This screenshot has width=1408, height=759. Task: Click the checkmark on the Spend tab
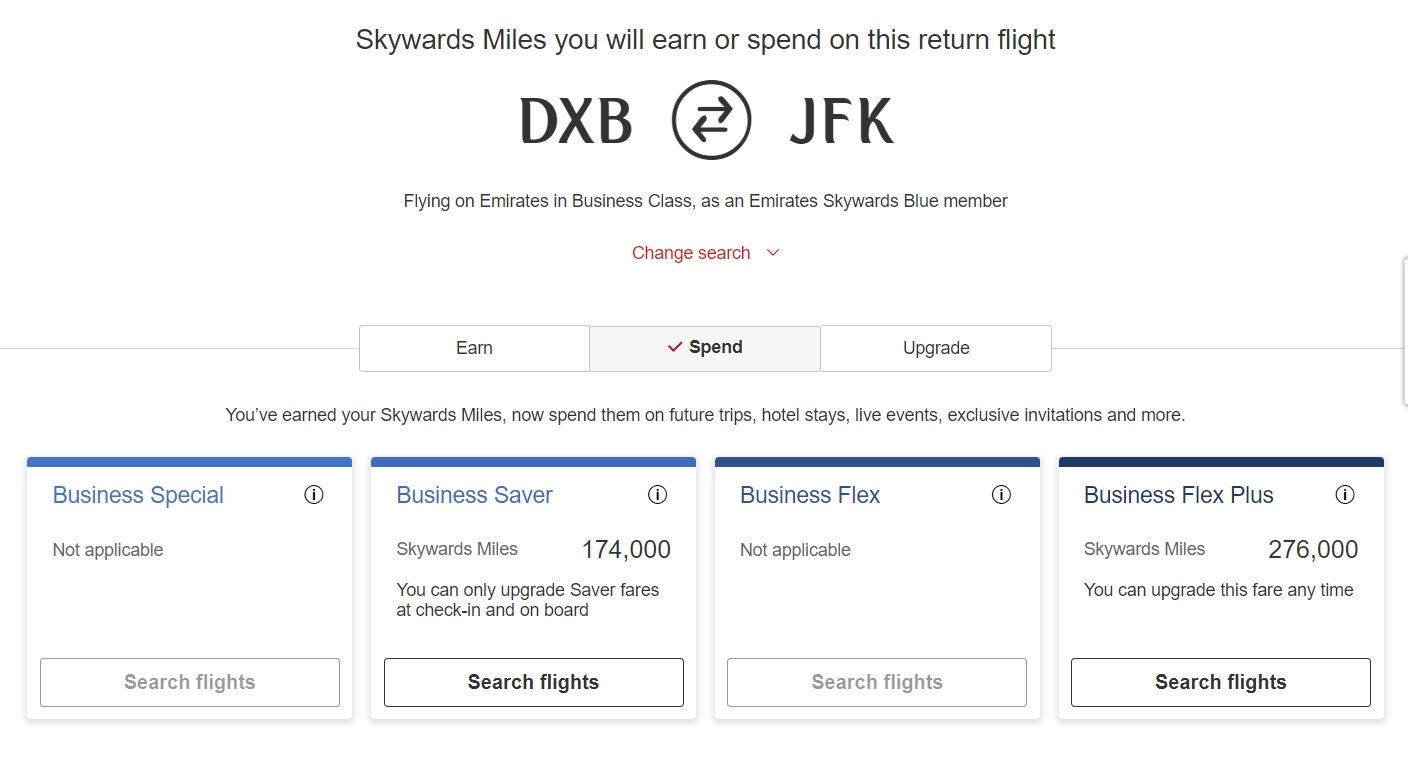click(x=674, y=347)
